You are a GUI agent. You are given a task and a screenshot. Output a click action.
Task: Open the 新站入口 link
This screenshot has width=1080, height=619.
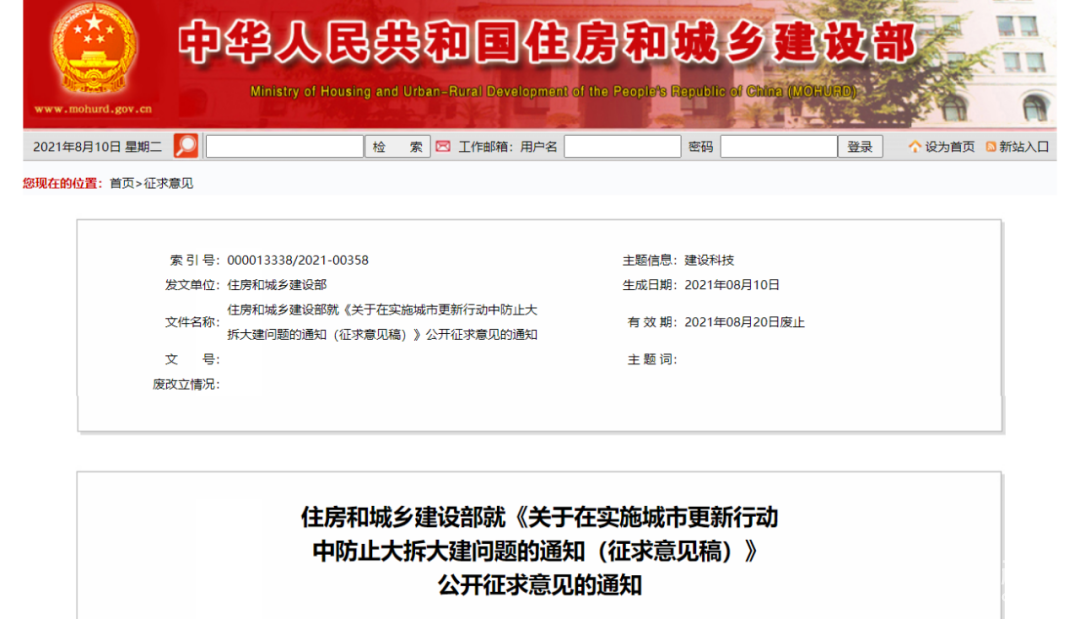1024,147
